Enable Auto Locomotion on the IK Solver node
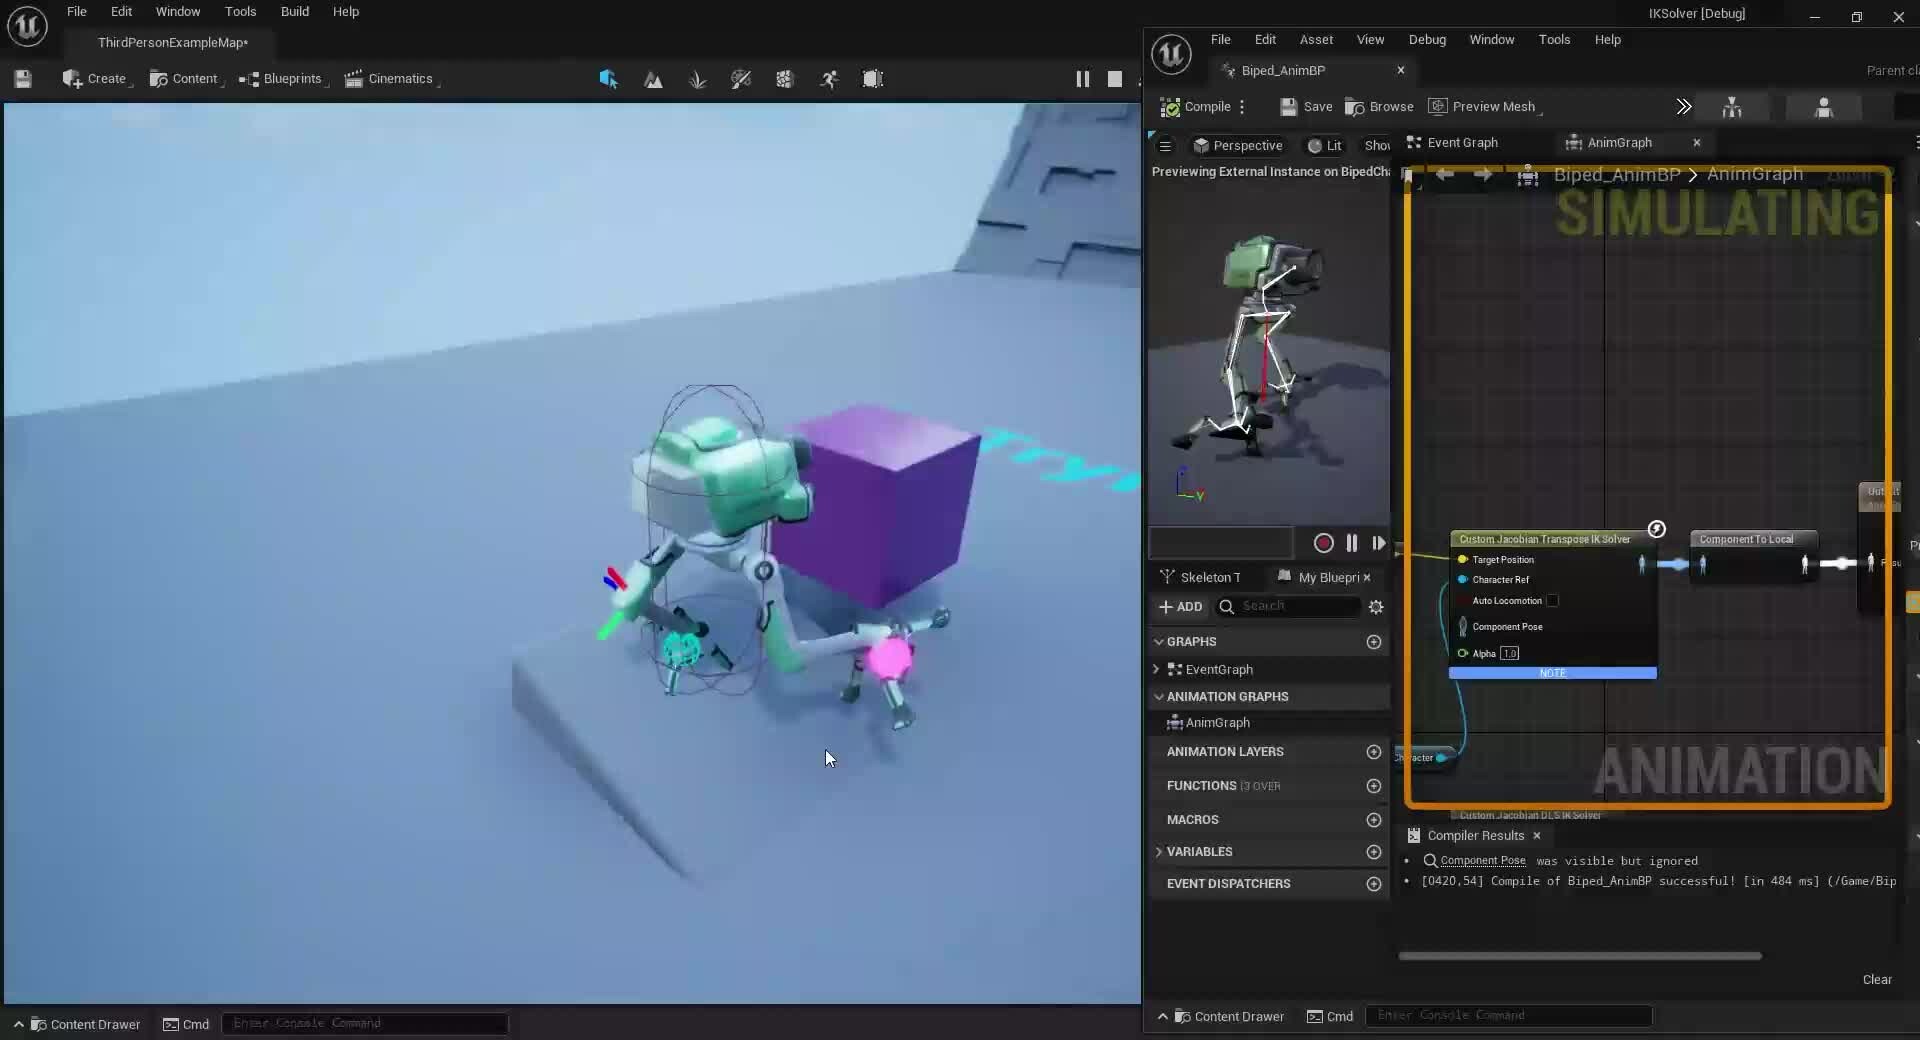 (1554, 601)
